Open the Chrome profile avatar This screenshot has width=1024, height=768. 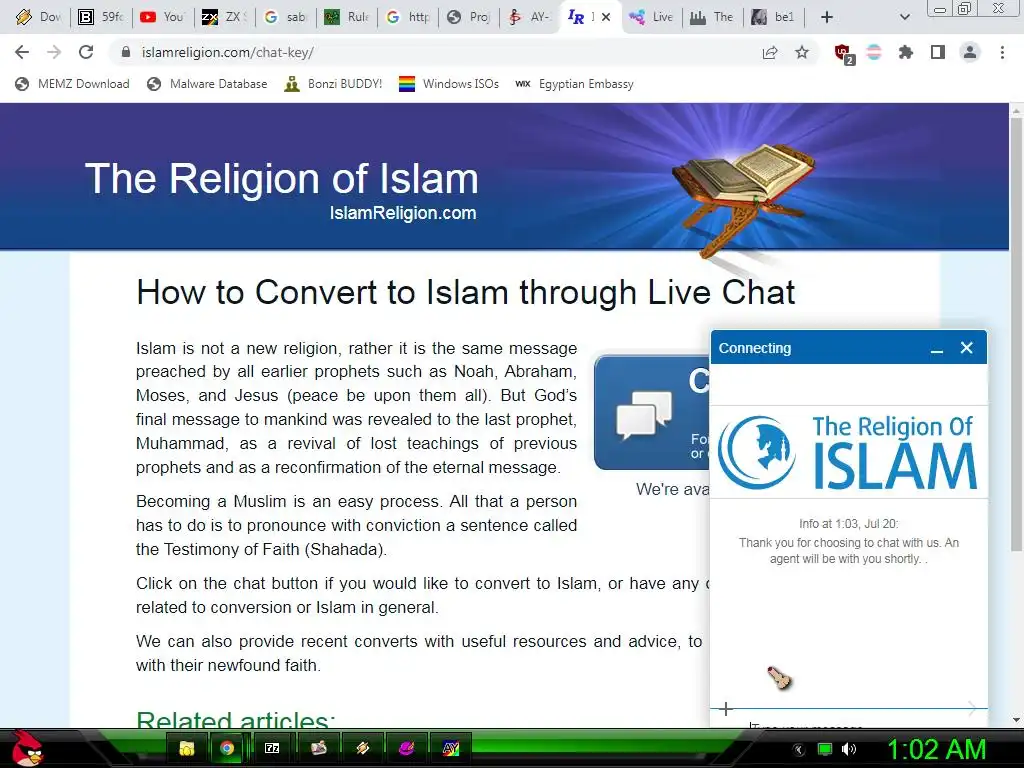tap(970, 52)
